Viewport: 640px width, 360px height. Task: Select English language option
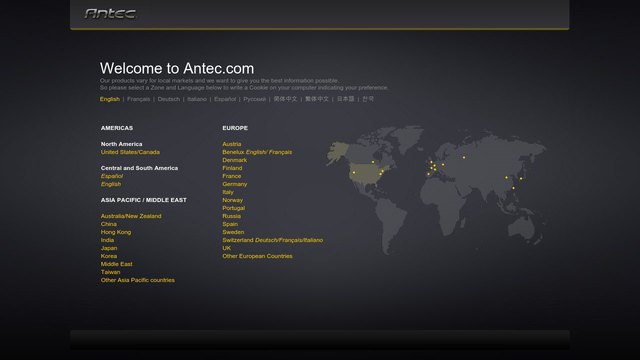tap(110, 99)
